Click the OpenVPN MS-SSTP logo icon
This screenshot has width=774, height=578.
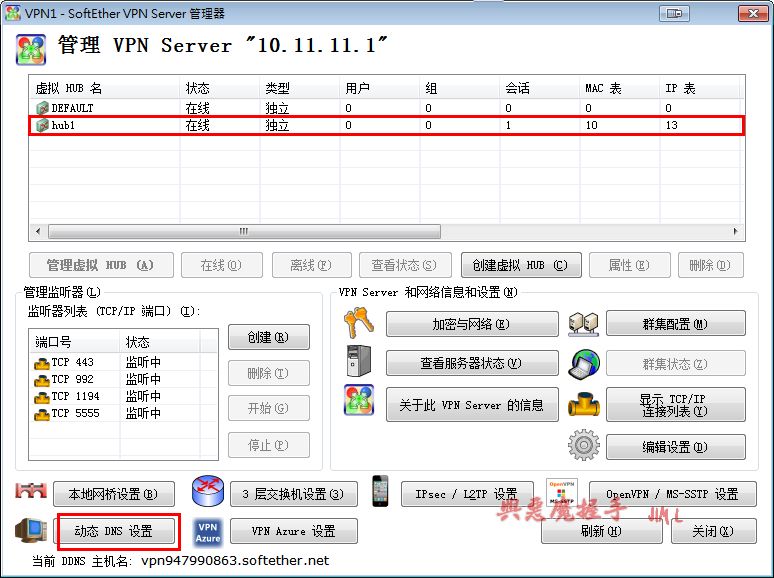(x=561, y=492)
